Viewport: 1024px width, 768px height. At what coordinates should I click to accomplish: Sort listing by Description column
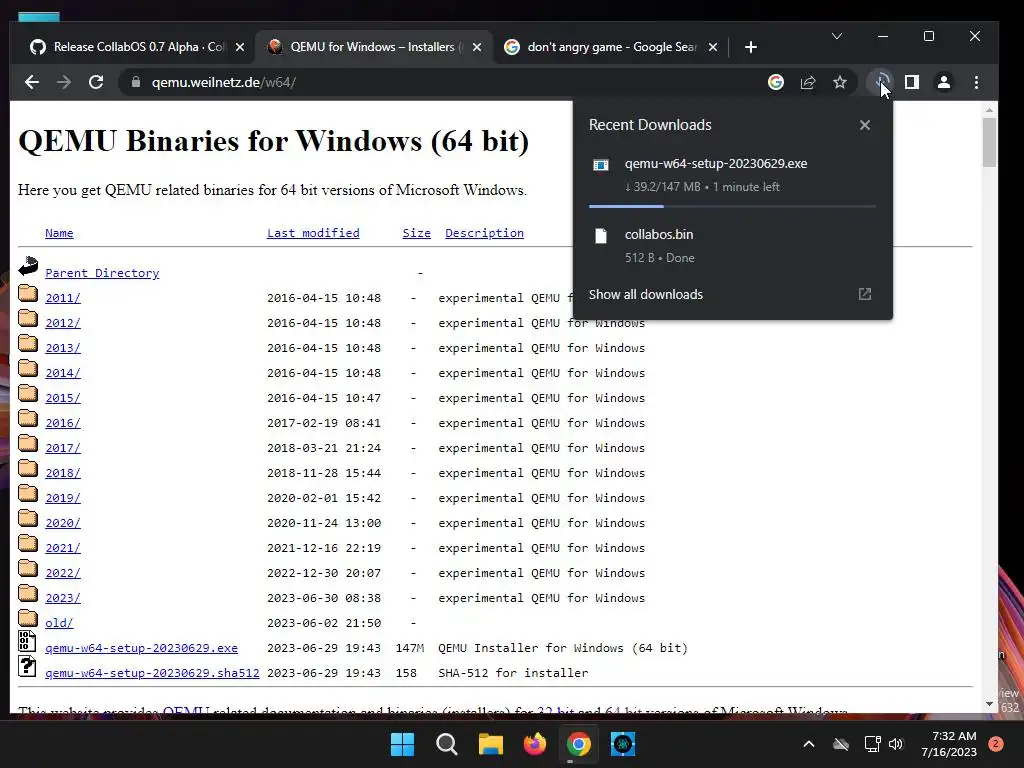coord(485,233)
